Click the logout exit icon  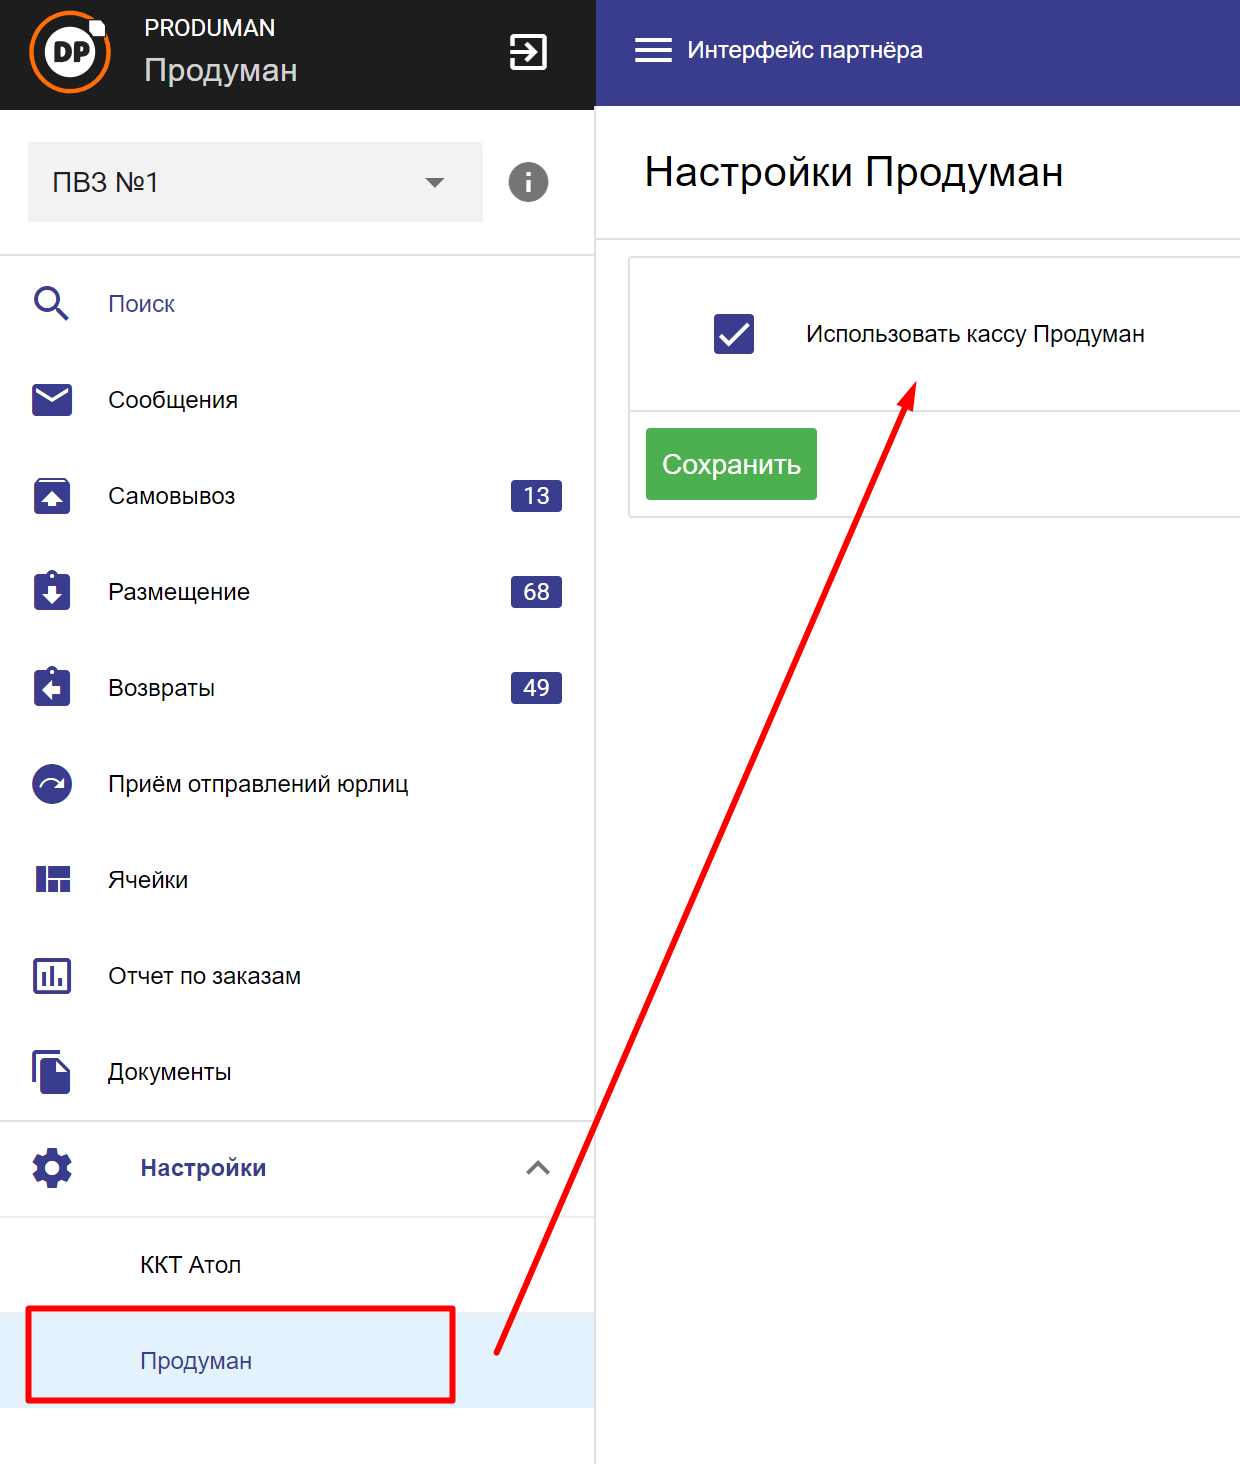pyautogui.click(x=528, y=51)
